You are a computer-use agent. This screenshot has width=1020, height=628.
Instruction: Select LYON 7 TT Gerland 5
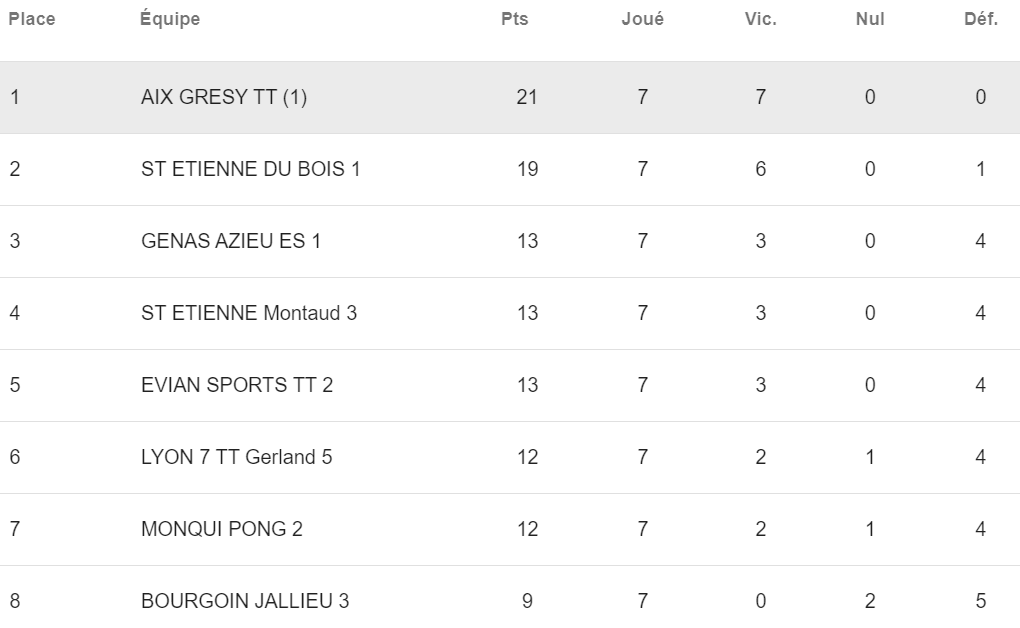click(236, 457)
